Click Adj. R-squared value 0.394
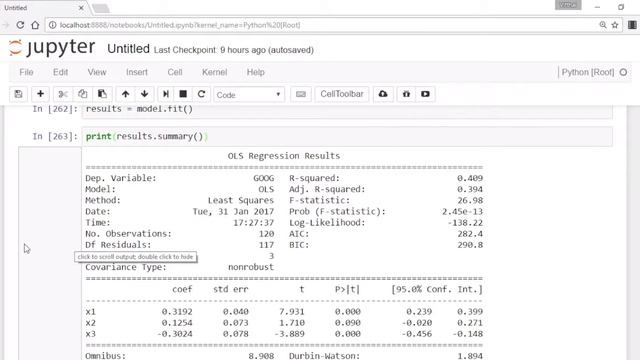The image size is (640, 360). (x=470, y=189)
